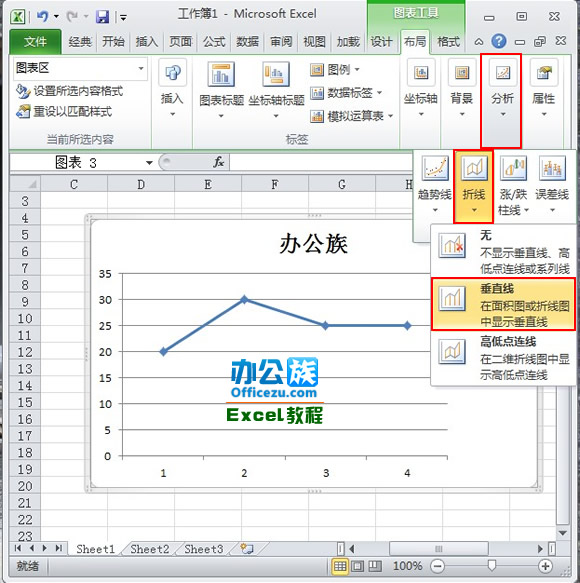Click the horizontal scrollbar thumb
This screenshot has width=580, height=583.
(x=438, y=549)
